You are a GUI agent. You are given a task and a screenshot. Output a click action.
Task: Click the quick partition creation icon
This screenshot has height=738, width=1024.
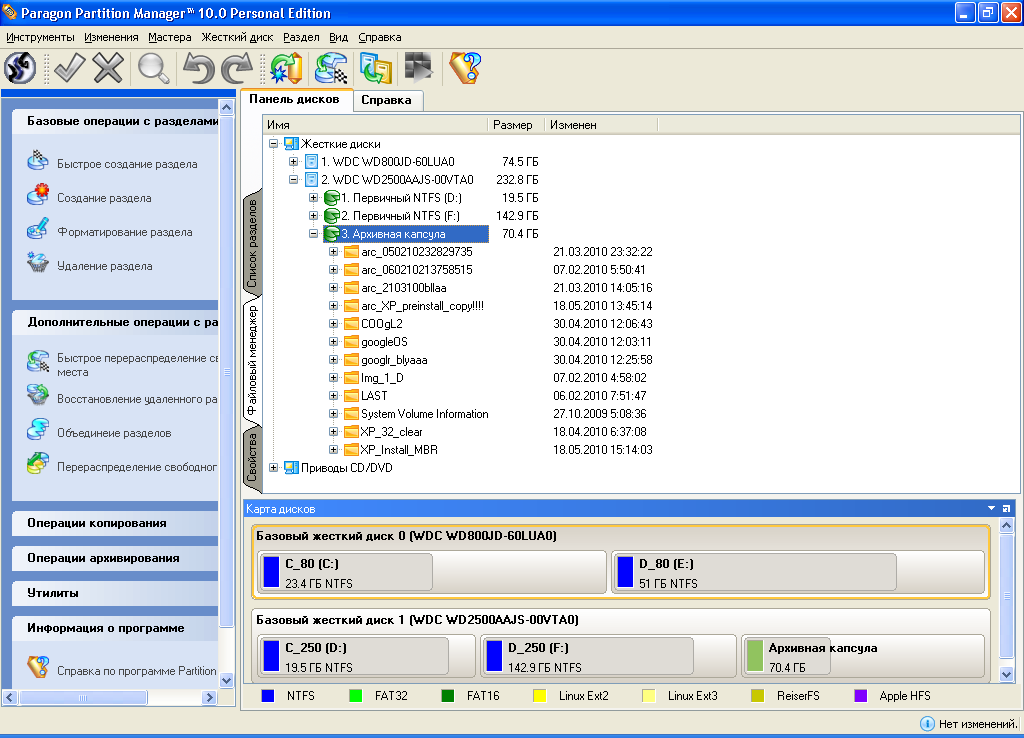(38, 163)
